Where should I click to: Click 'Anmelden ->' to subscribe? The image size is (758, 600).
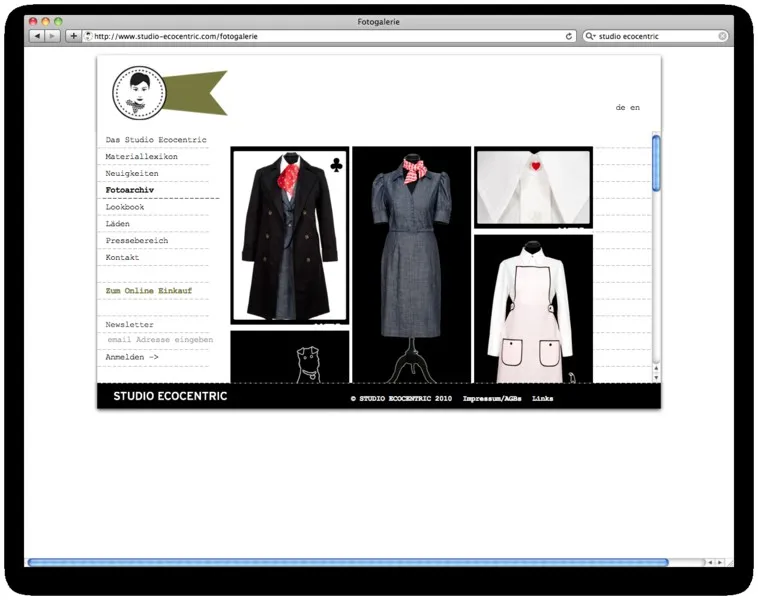[131, 357]
